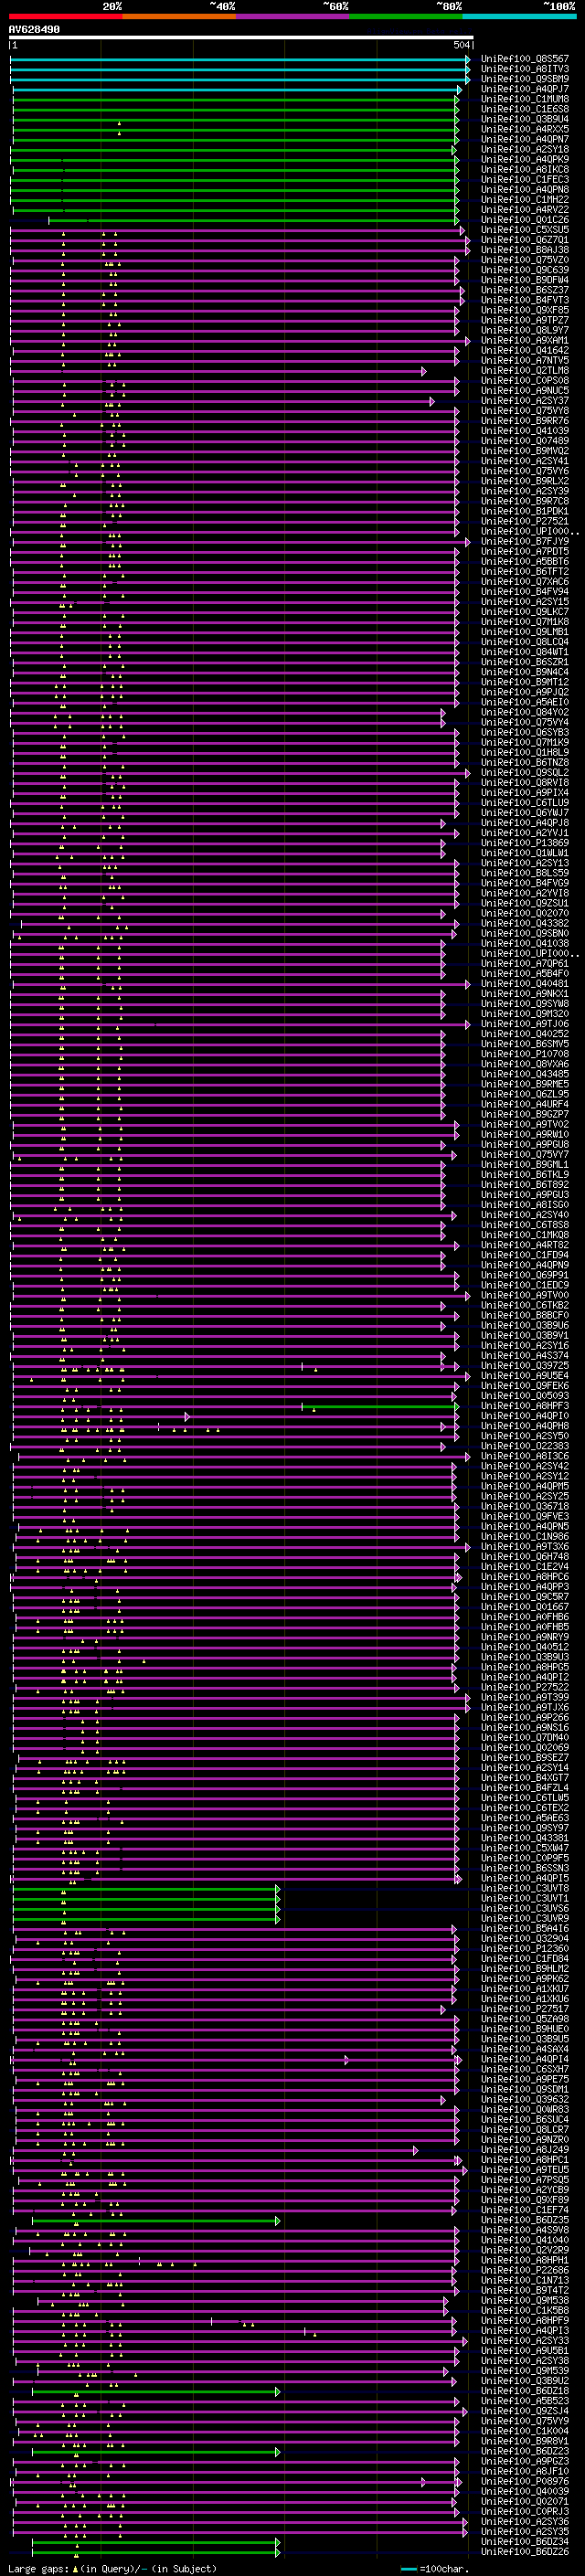Select hit UniRef100_C1MH22

(x=525, y=199)
